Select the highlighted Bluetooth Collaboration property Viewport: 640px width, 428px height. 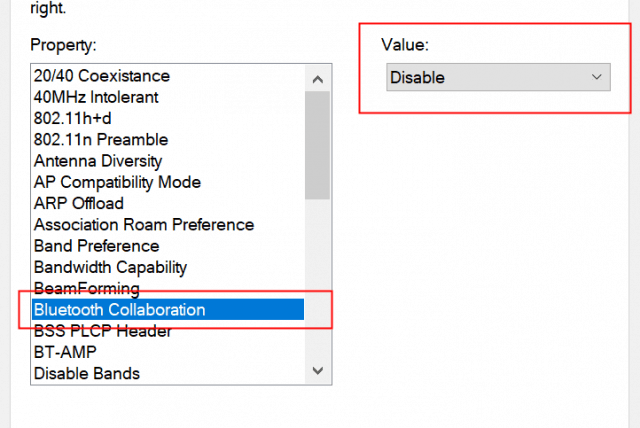pos(119,310)
